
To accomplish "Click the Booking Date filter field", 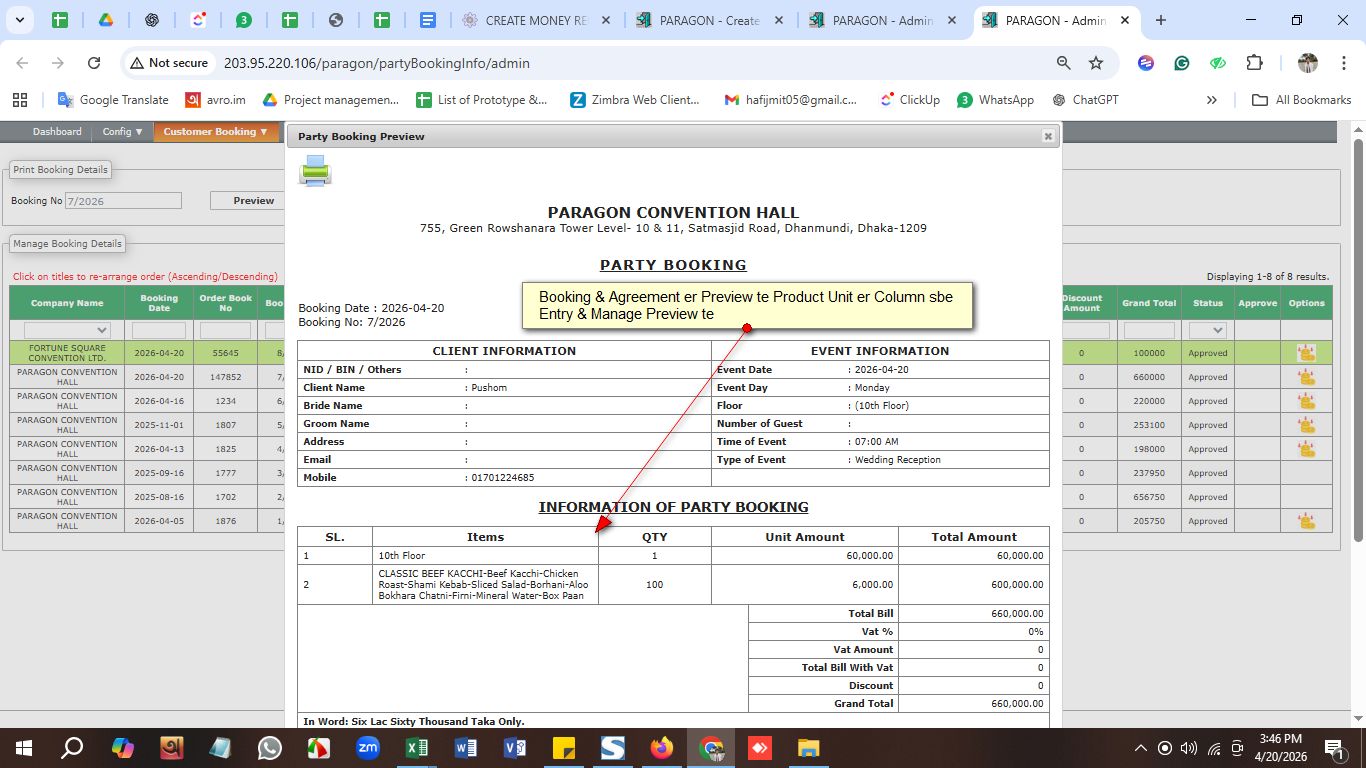I will [159, 330].
